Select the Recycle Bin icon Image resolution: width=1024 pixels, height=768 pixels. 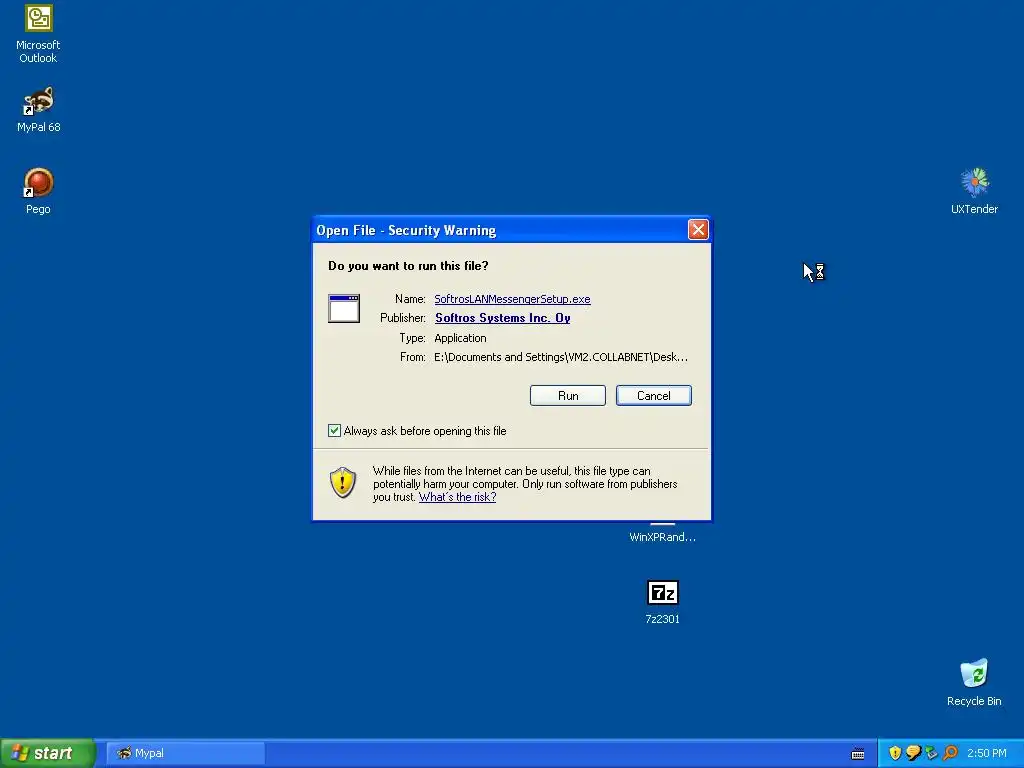pyautogui.click(x=974, y=682)
